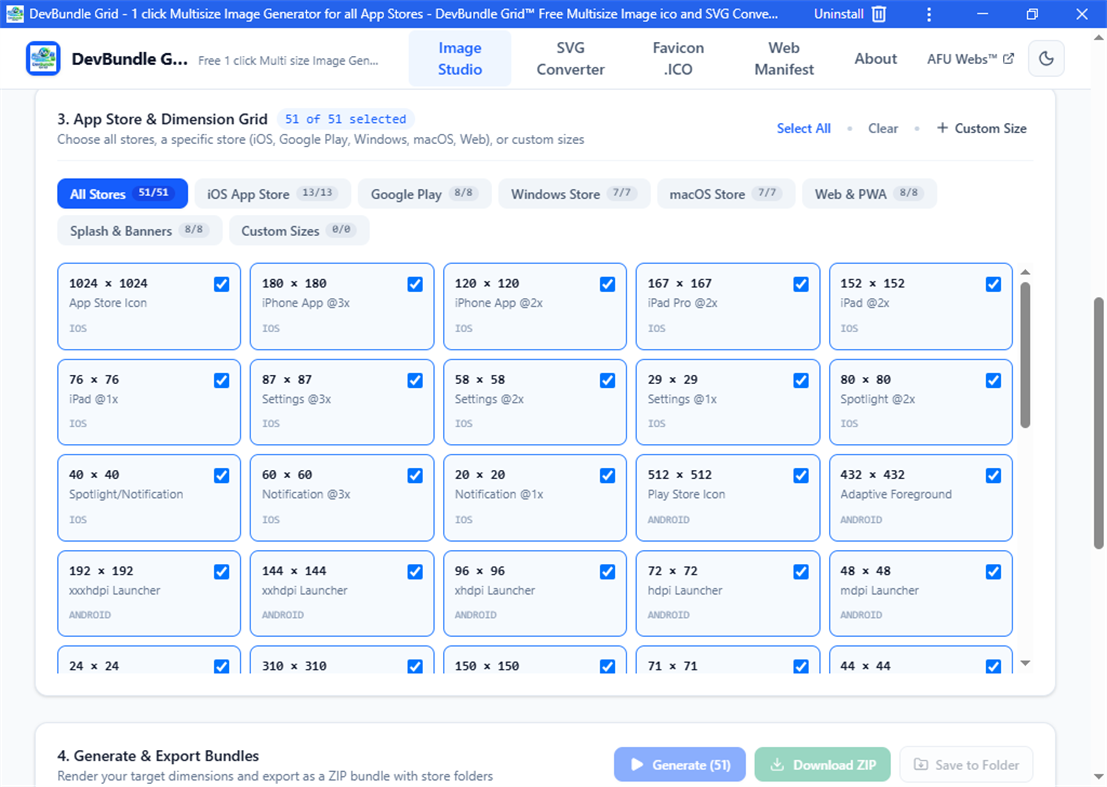Click the DevBundle Grid logo icon
The image size is (1107, 787).
[x=43, y=59]
